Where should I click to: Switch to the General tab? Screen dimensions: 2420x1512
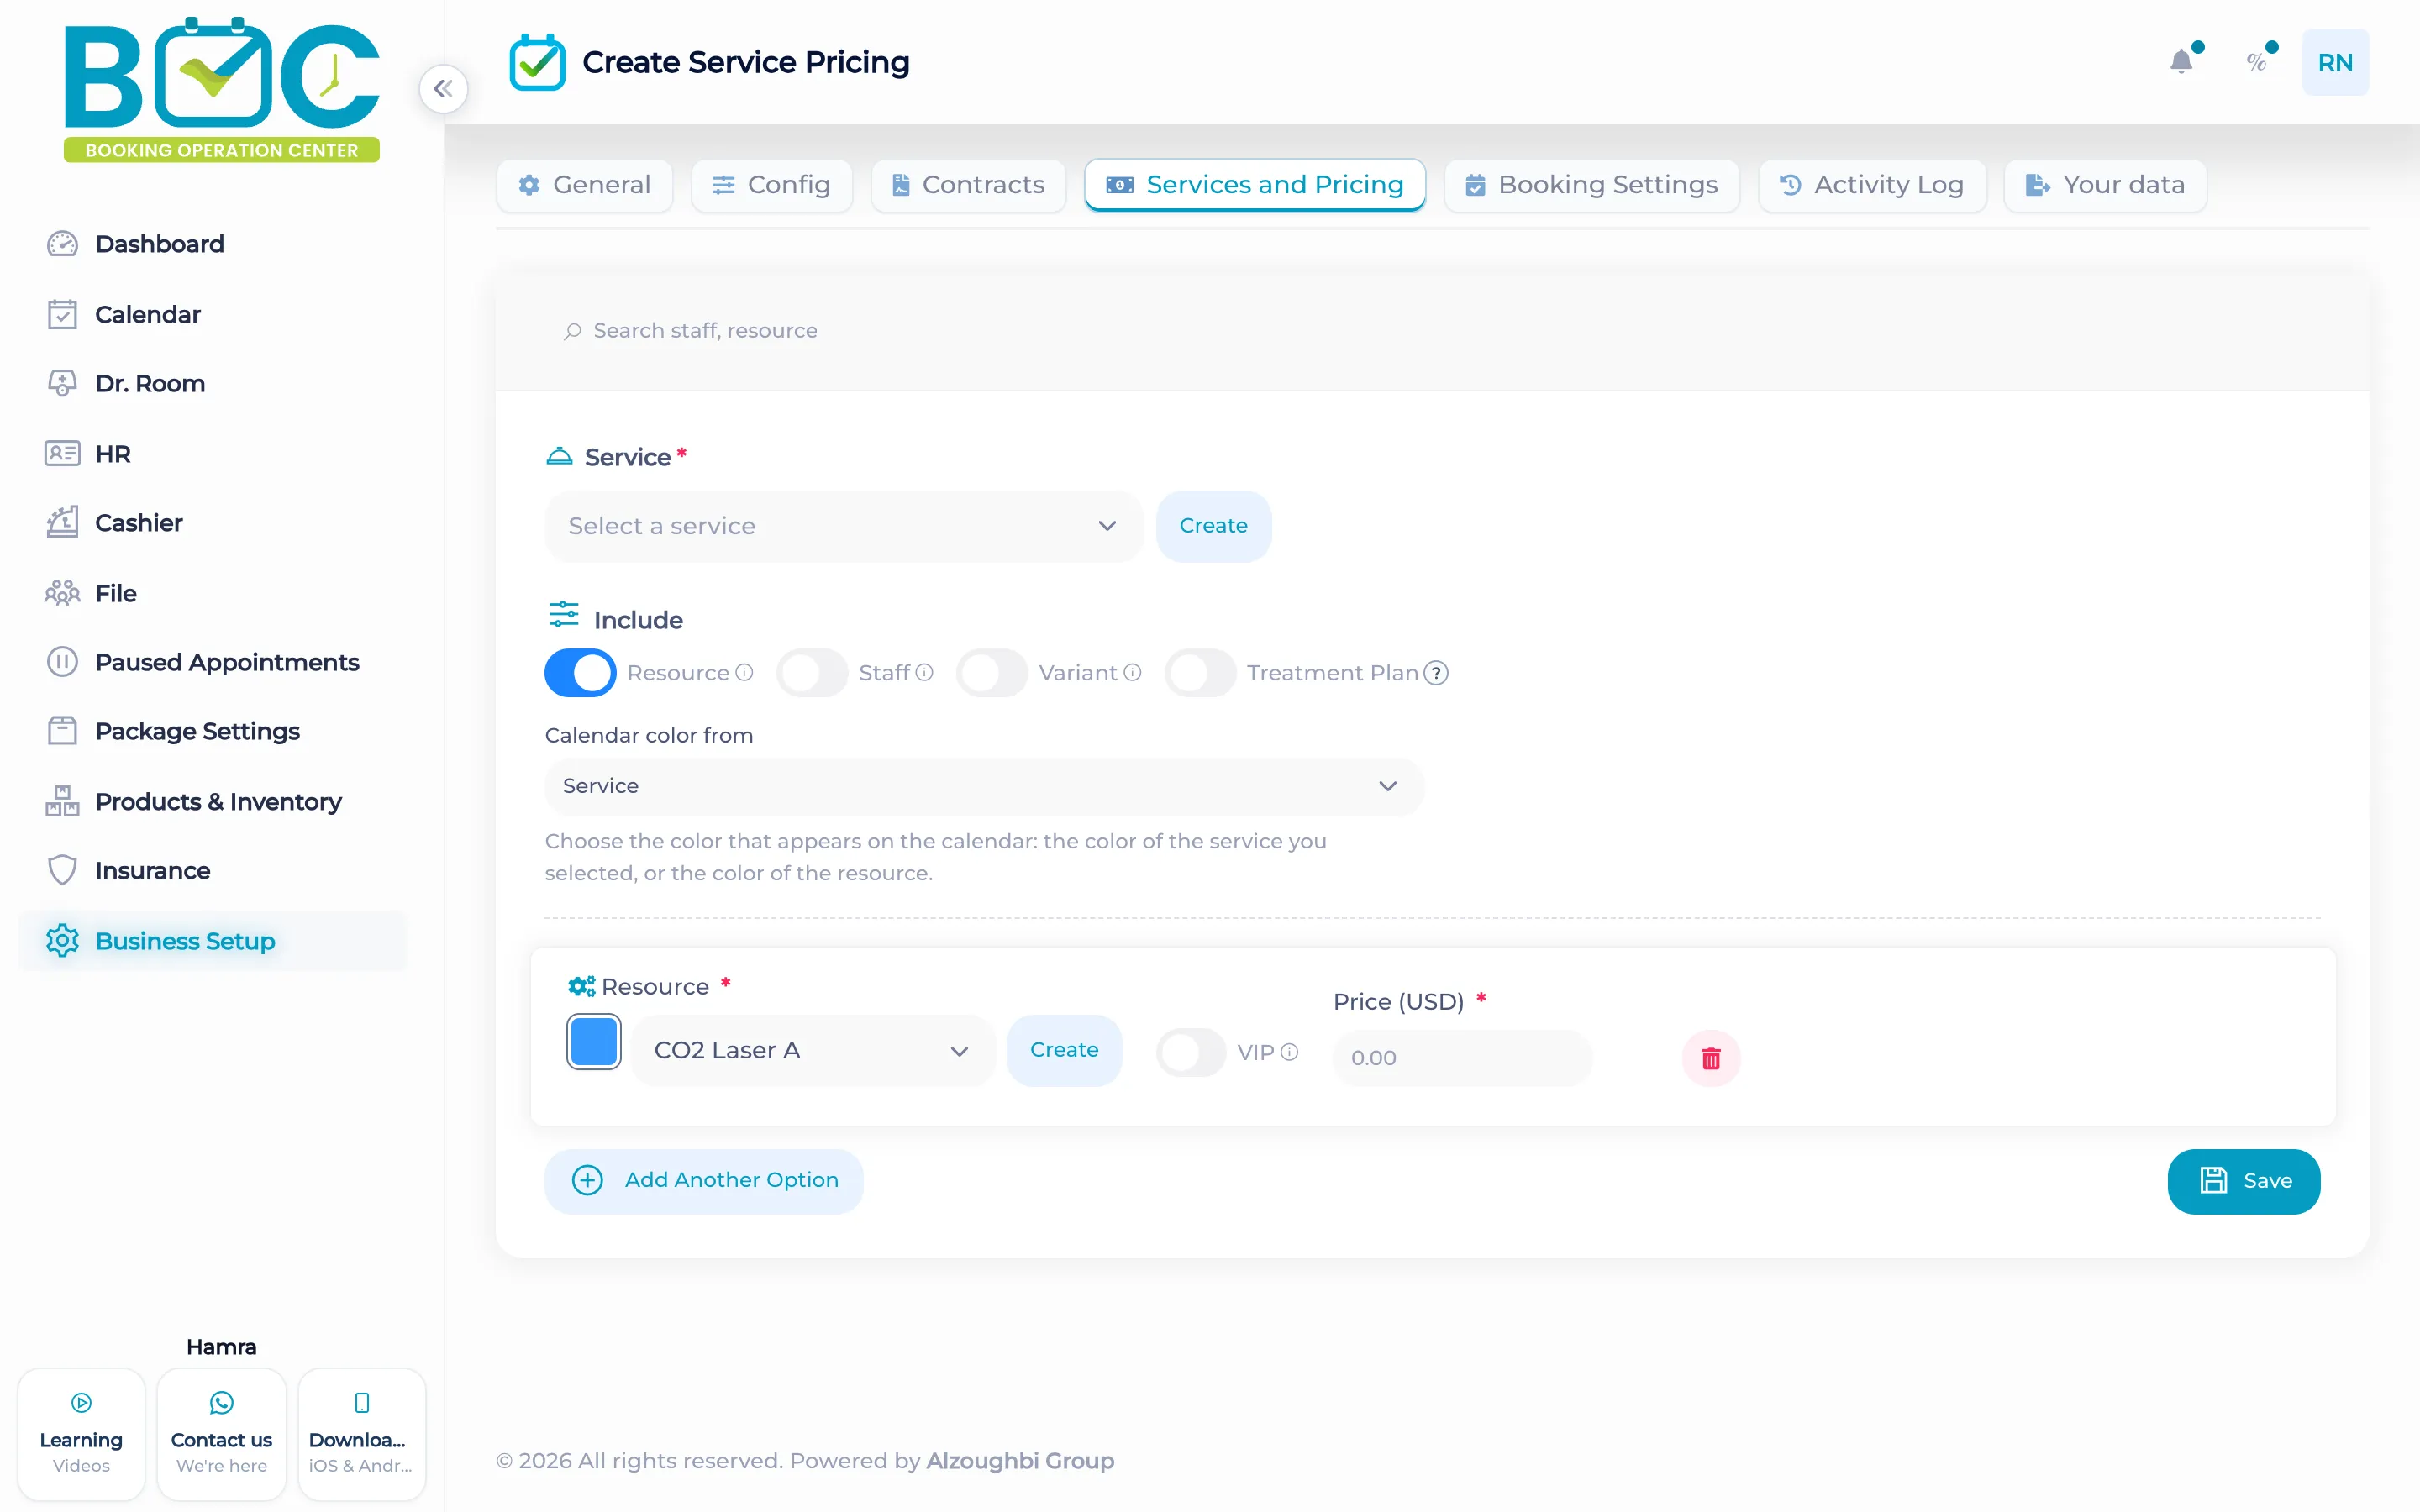[x=584, y=185]
